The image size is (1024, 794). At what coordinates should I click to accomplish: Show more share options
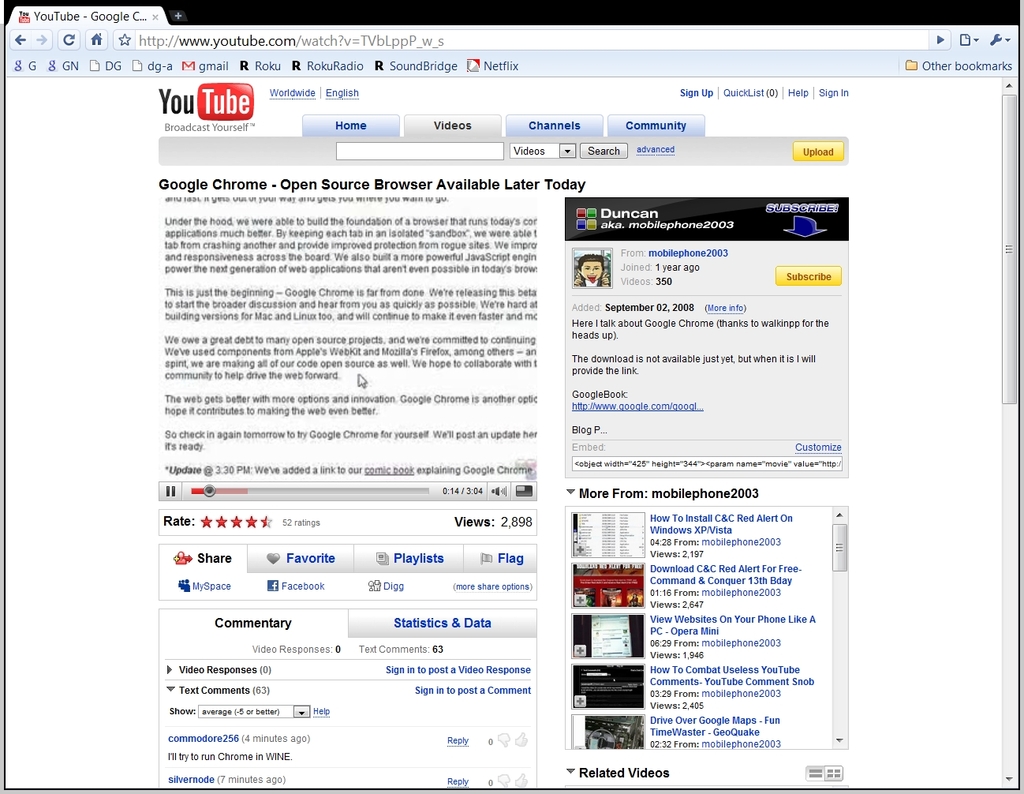coord(492,586)
